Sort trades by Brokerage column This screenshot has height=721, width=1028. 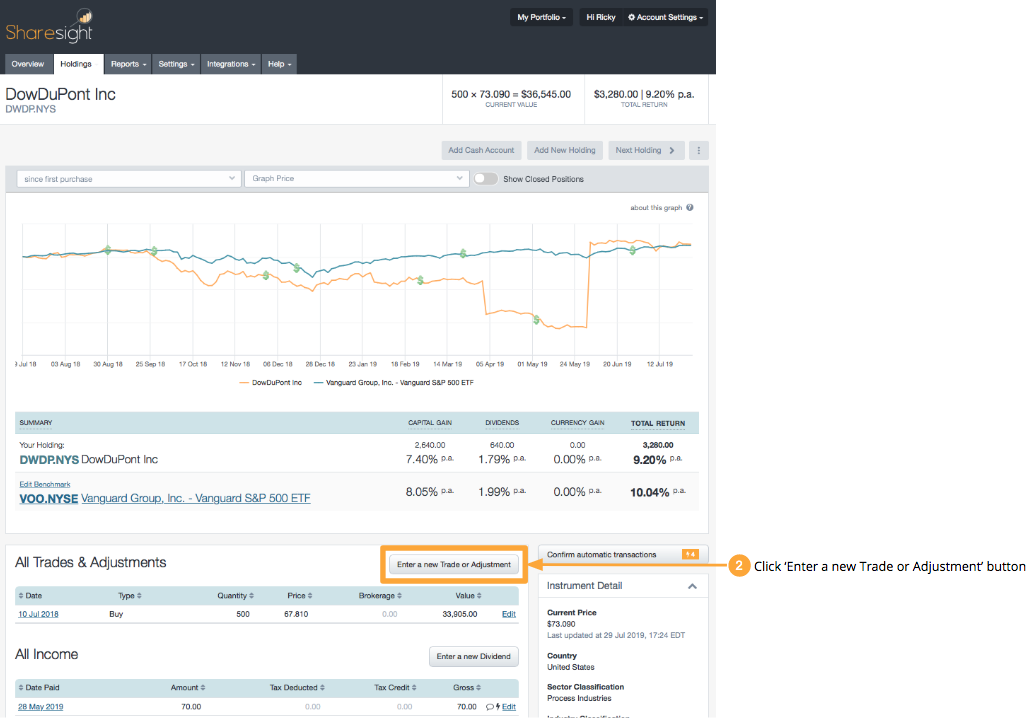(x=380, y=596)
